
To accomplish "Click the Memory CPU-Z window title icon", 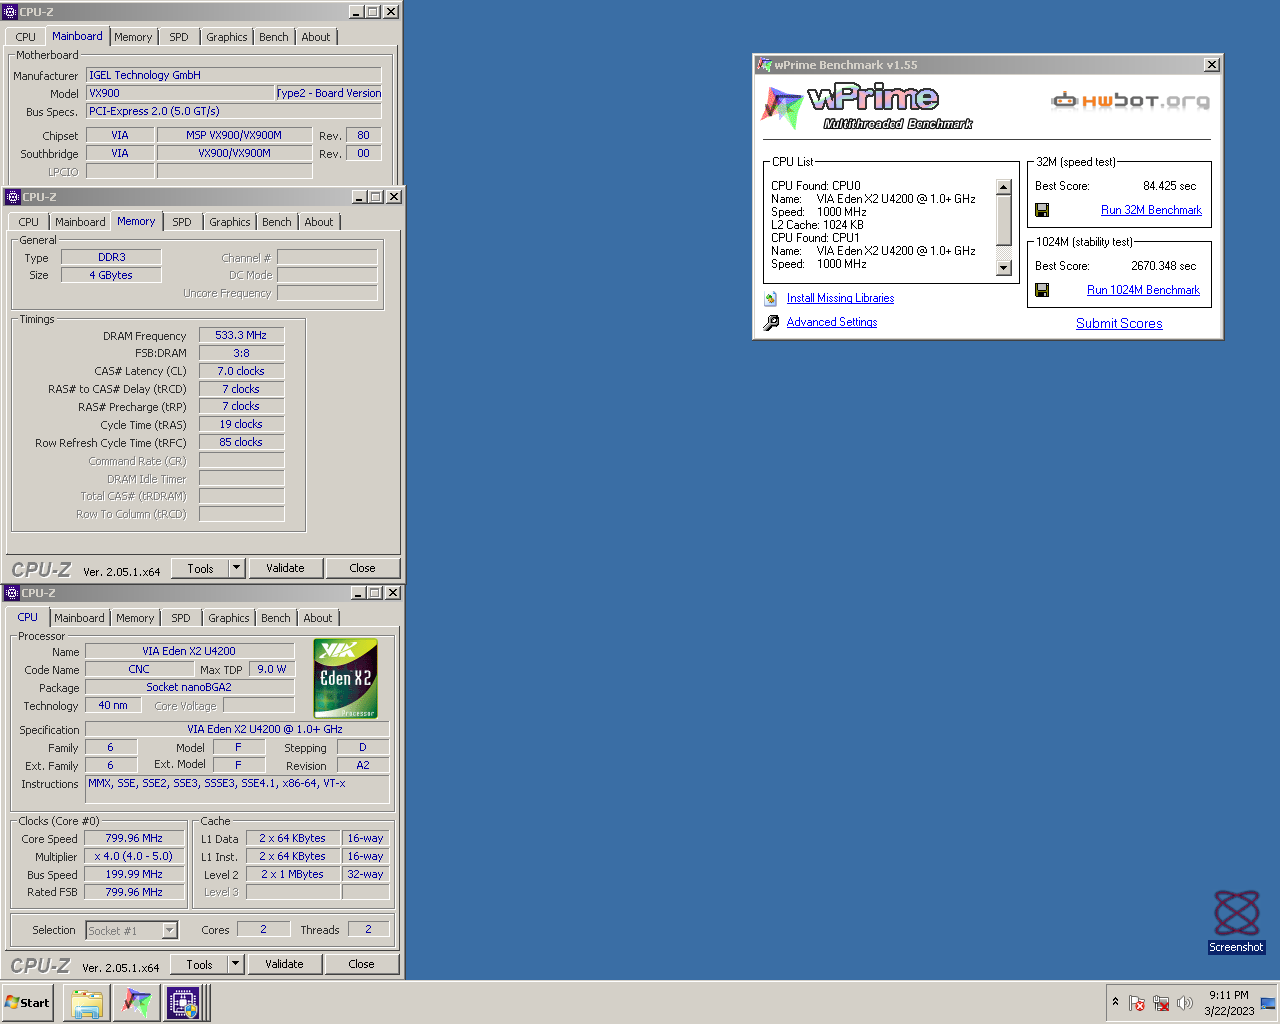I will coord(13,197).
